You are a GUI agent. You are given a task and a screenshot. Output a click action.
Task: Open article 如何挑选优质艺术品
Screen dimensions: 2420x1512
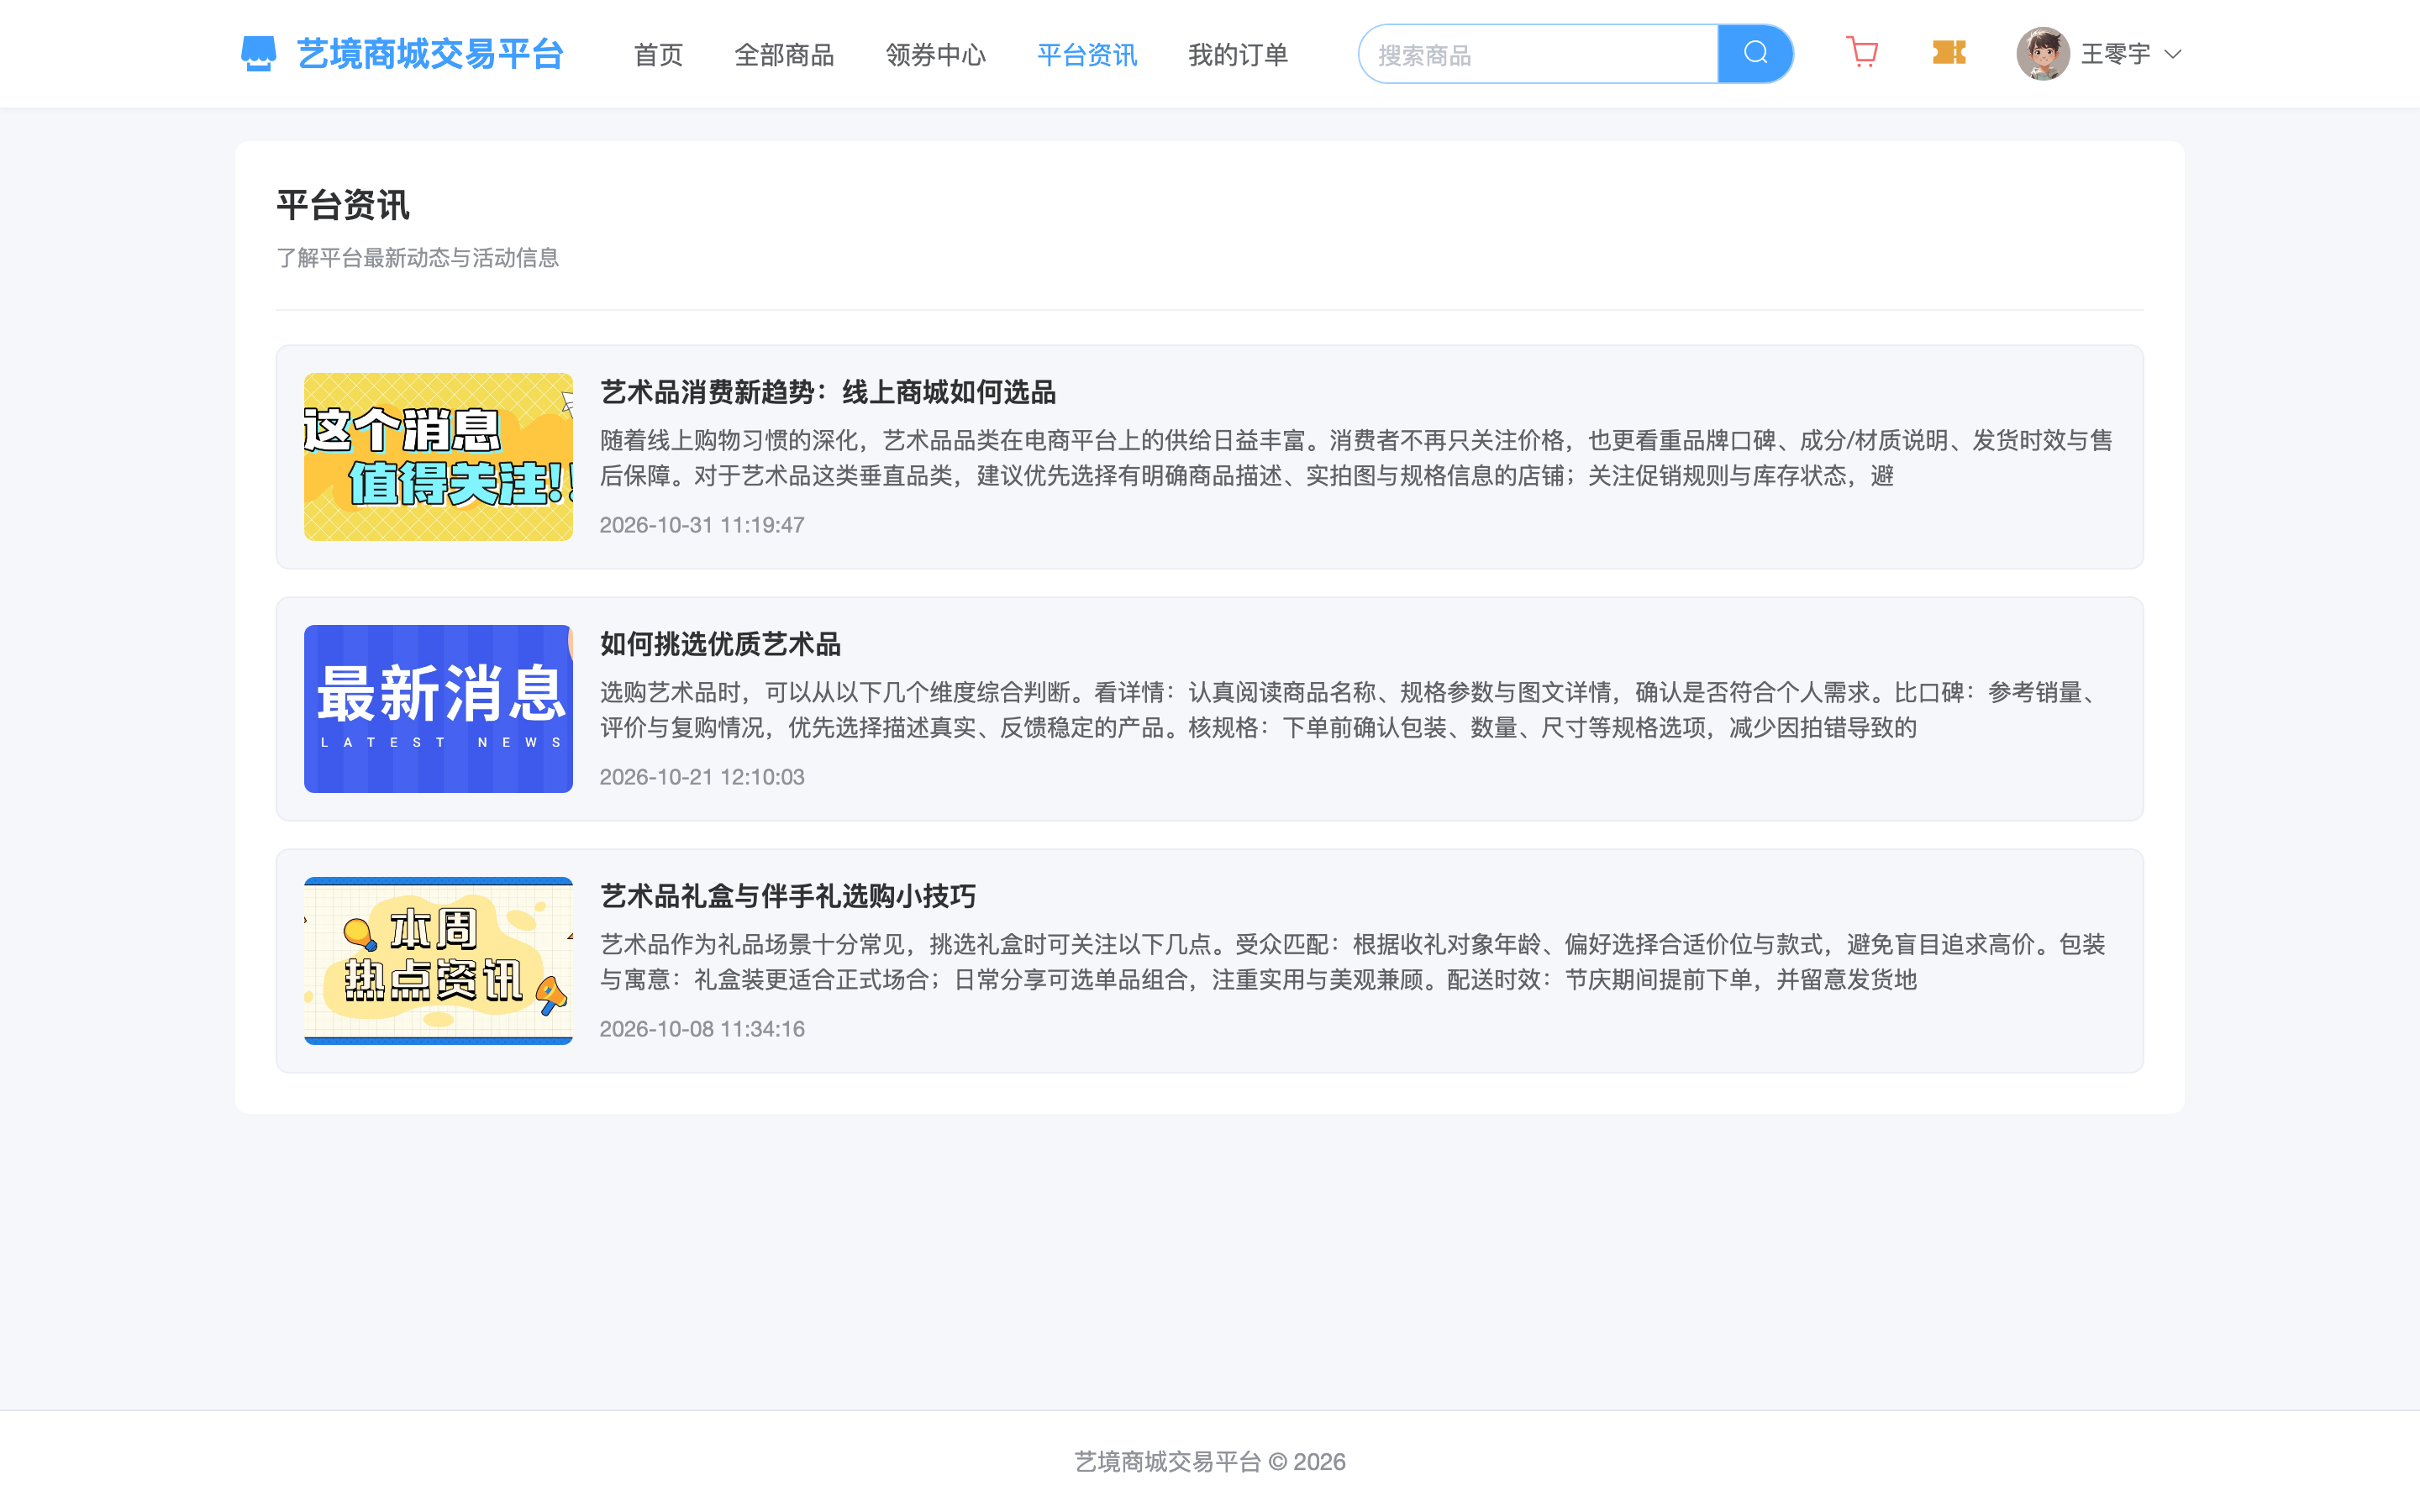click(720, 644)
